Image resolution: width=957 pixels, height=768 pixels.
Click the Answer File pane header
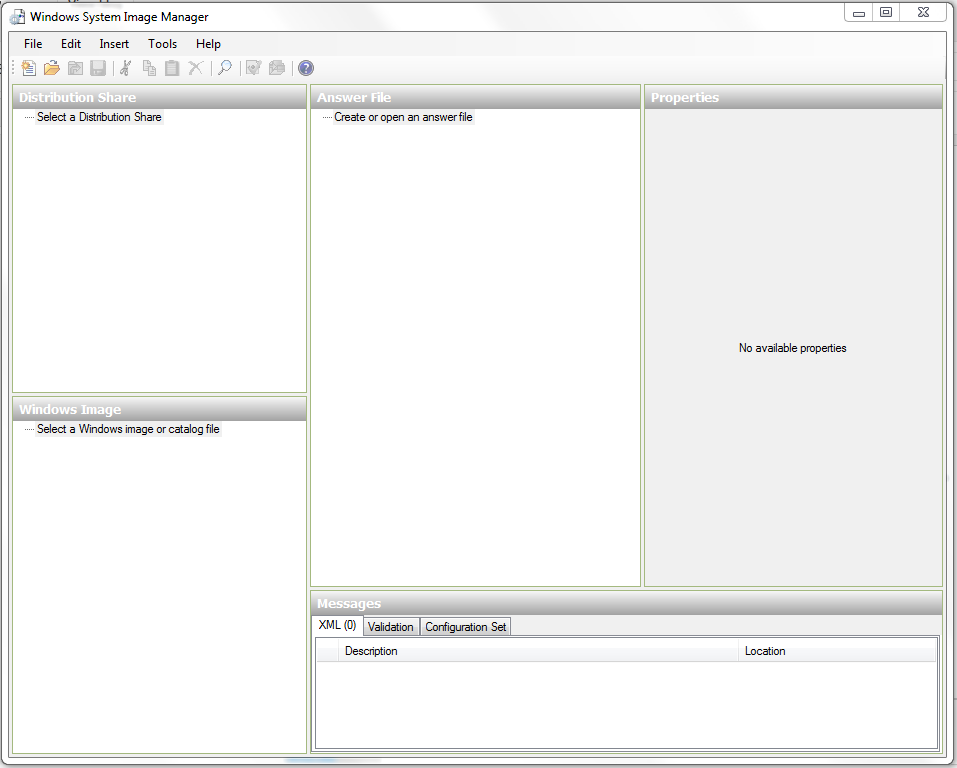click(475, 98)
